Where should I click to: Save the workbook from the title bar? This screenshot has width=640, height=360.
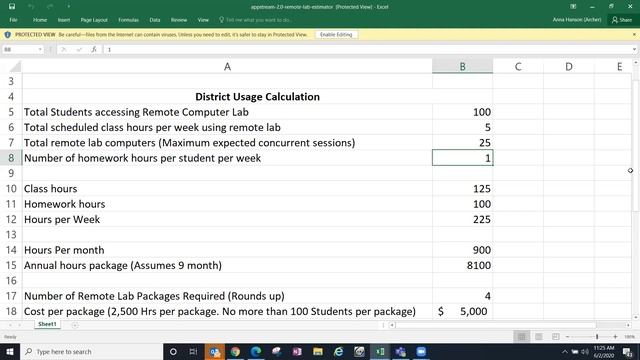12,7
